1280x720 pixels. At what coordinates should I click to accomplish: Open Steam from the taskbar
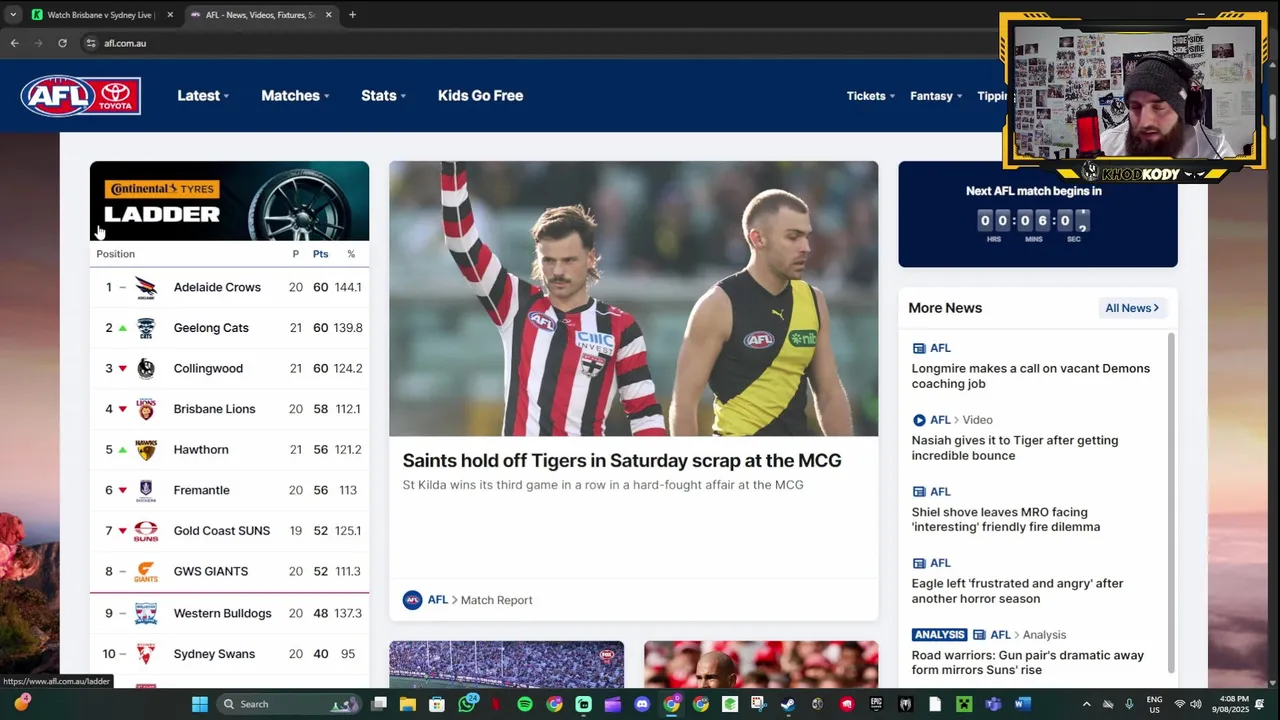788,704
